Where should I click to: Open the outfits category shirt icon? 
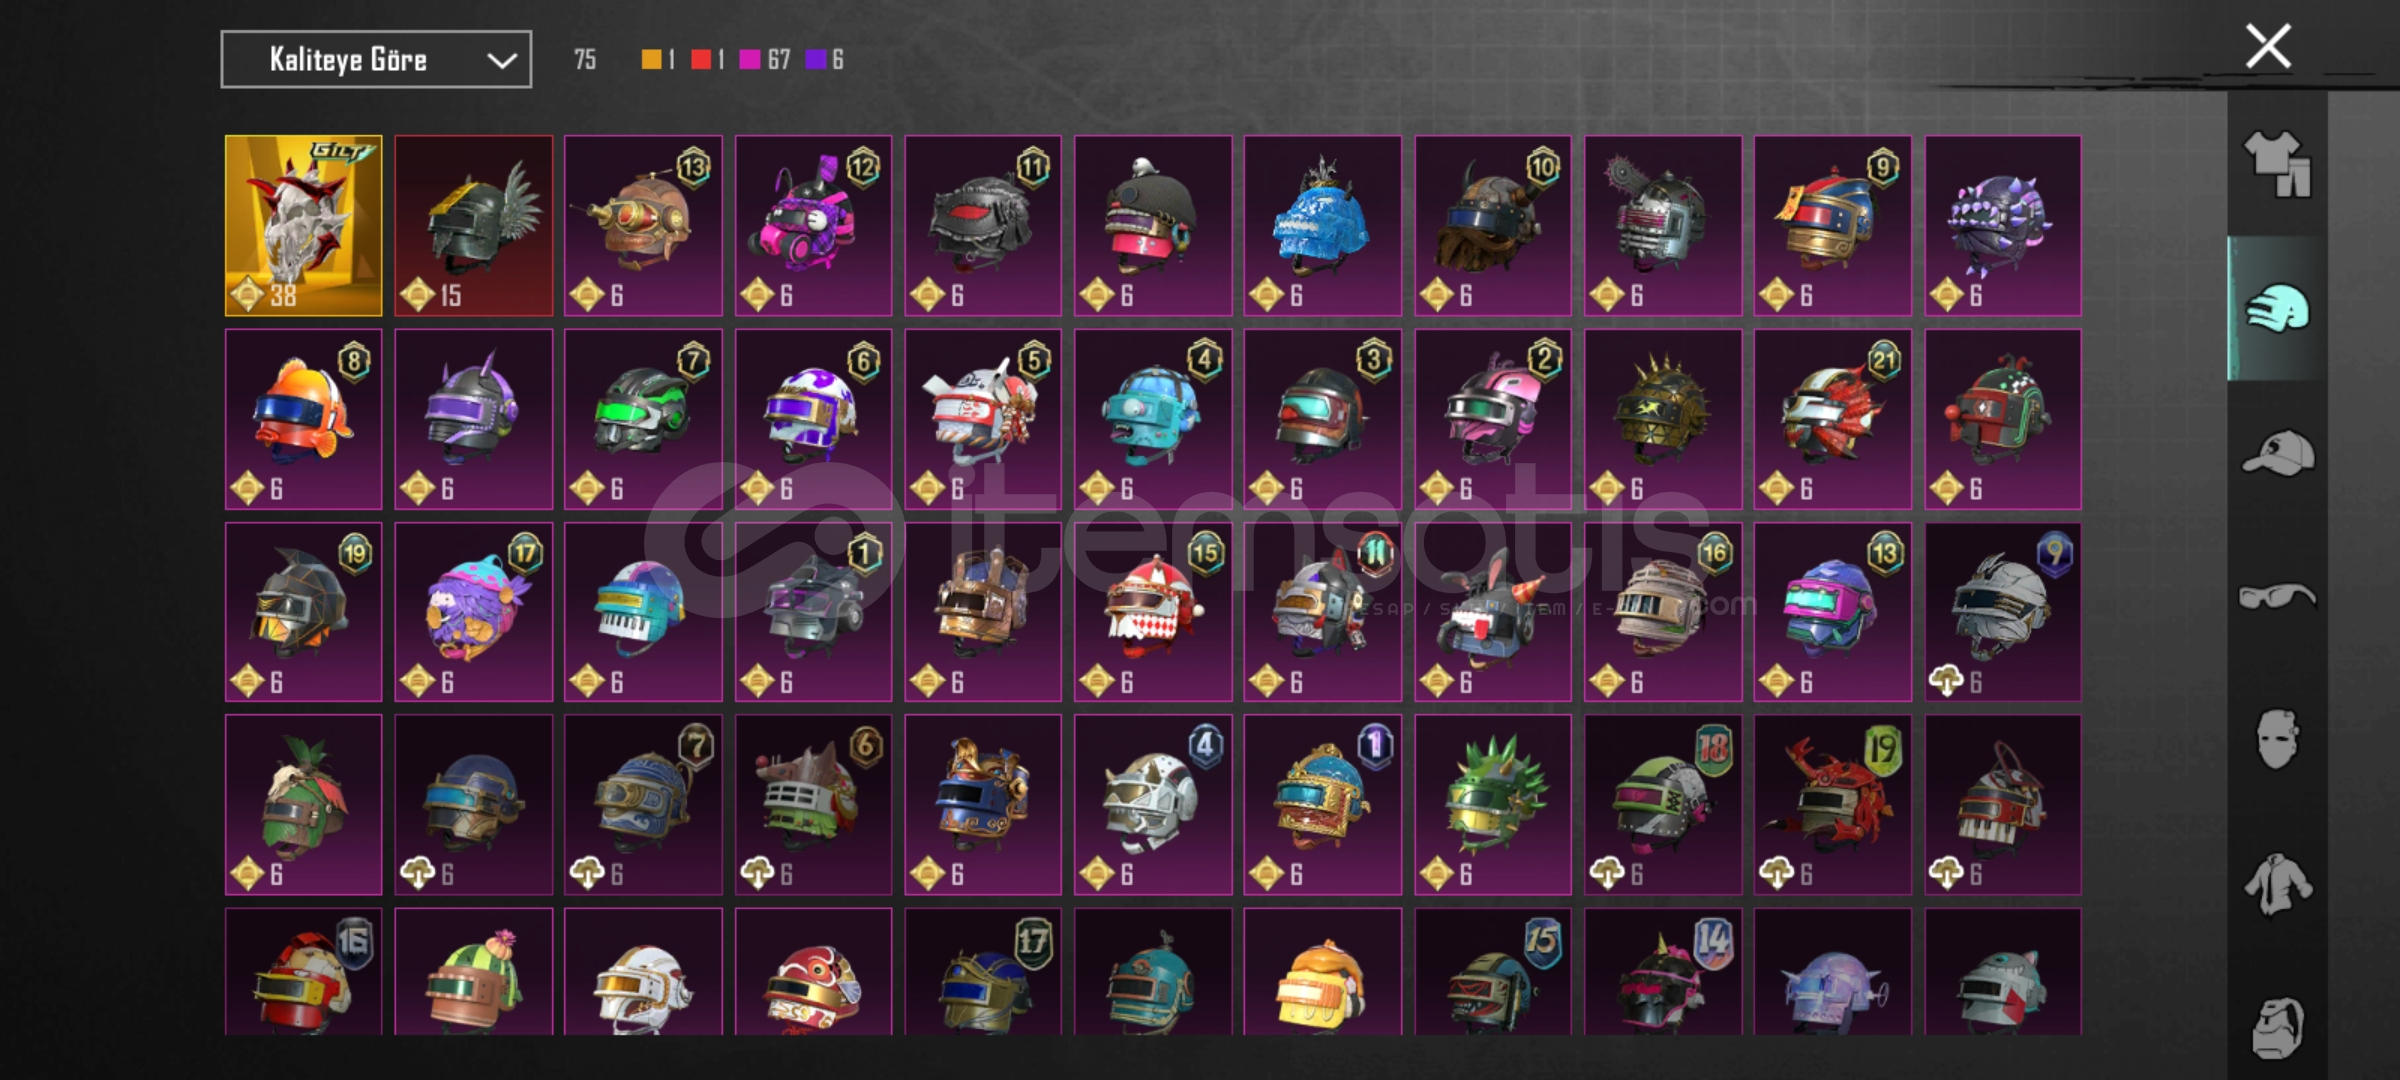[x=2277, y=163]
